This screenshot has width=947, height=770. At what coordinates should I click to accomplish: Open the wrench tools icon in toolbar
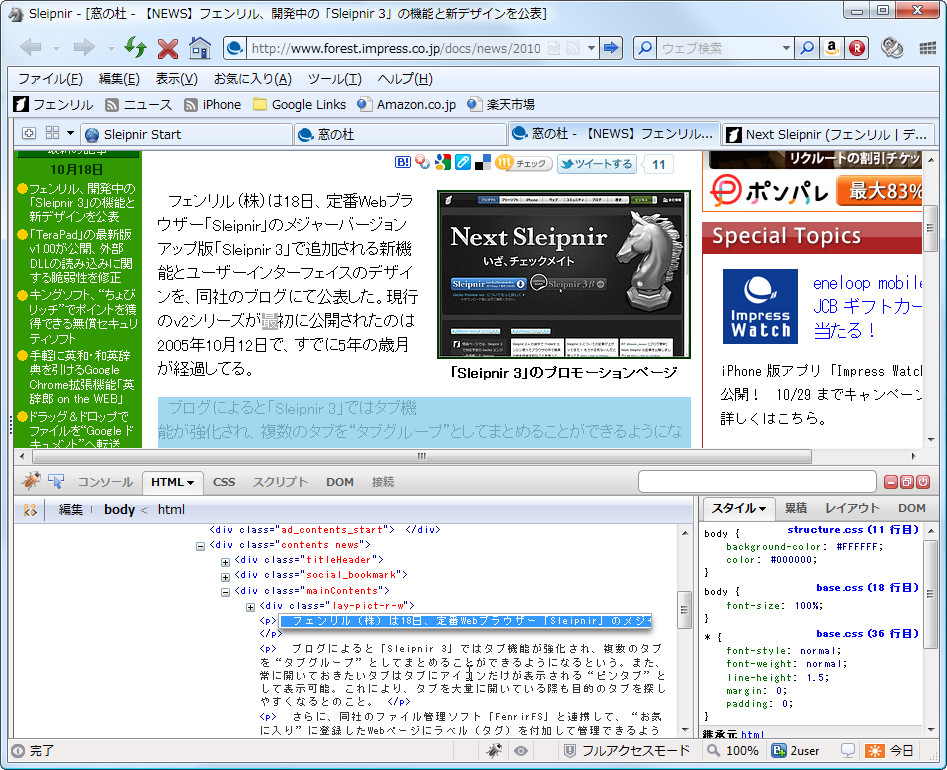coord(892,48)
